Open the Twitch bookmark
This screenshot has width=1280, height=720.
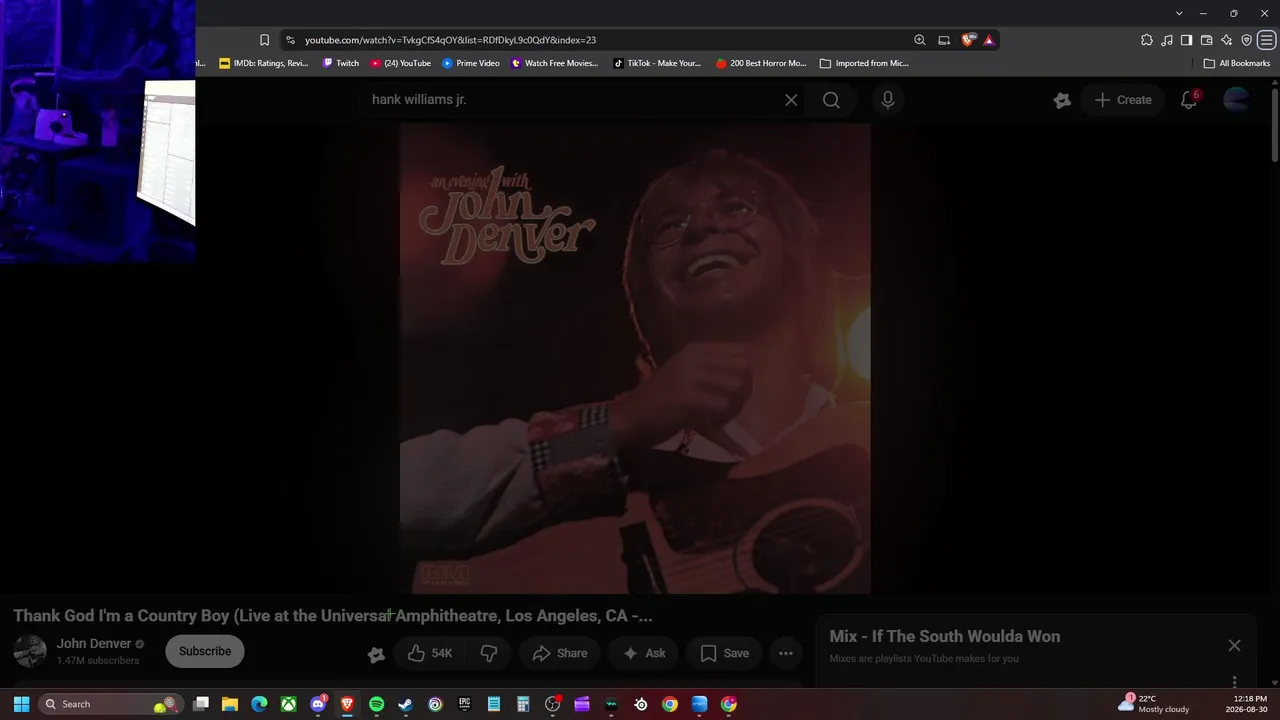point(341,63)
